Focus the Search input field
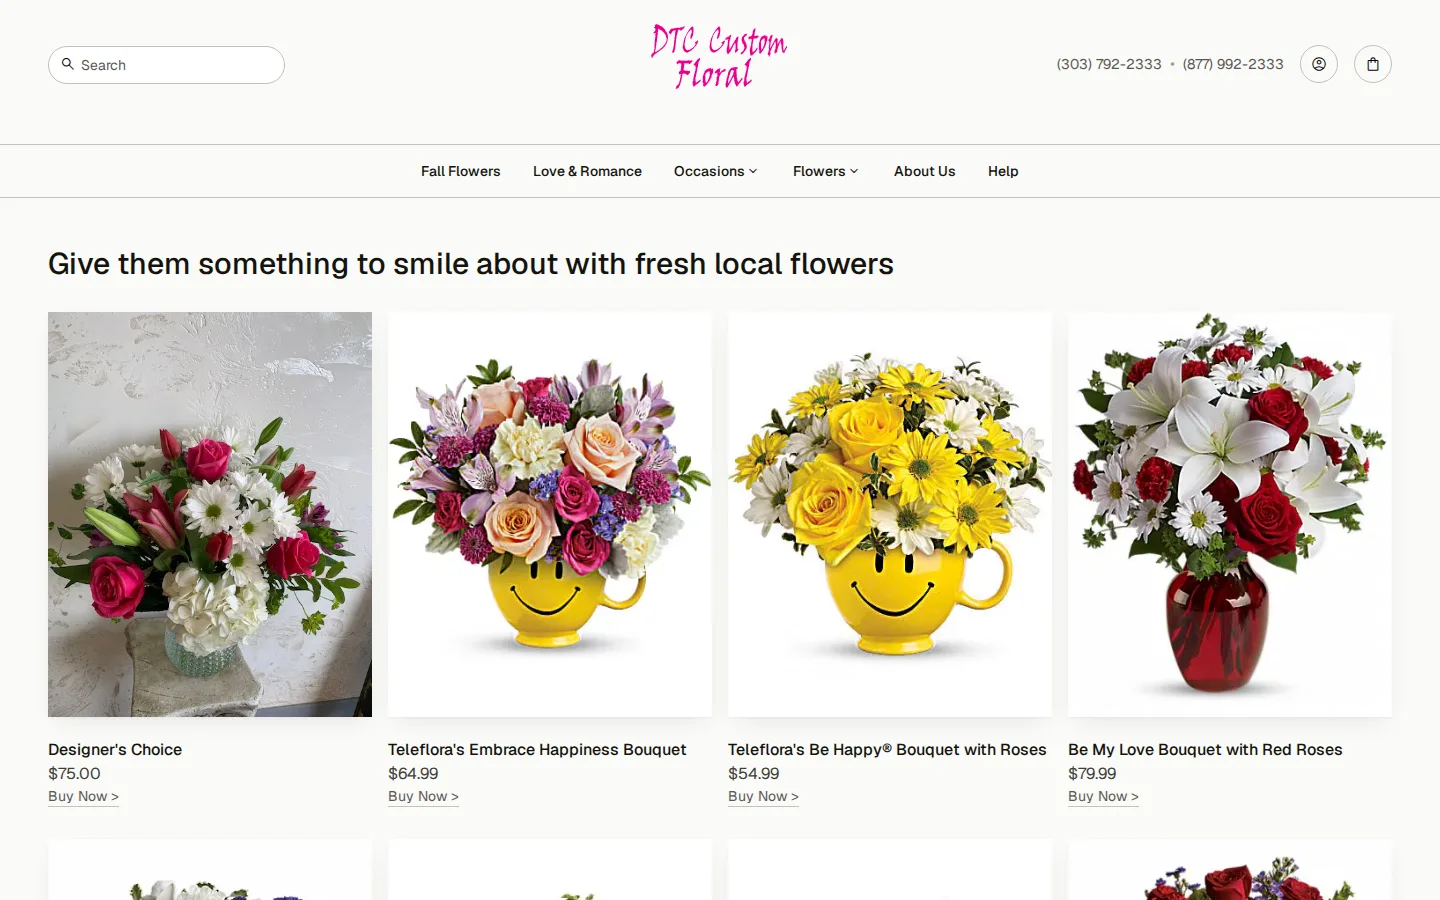 [166, 65]
